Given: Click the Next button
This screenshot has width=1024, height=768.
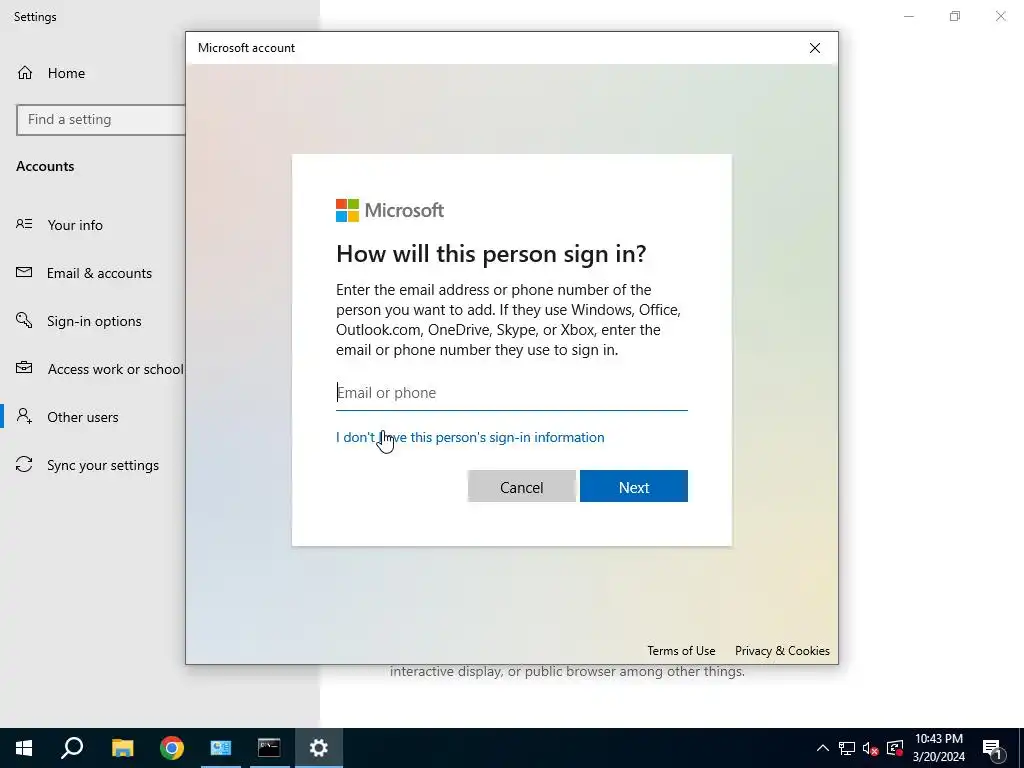Looking at the screenshot, I should [x=633, y=487].
